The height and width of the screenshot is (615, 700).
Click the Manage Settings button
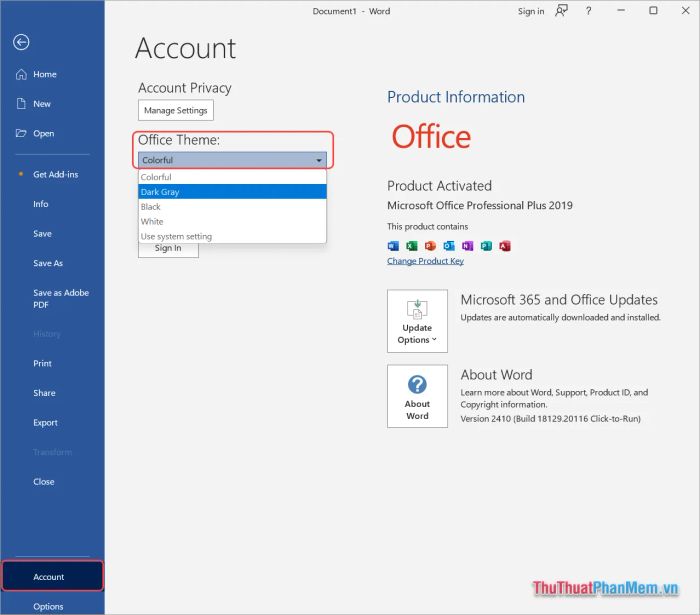point(176,110)
